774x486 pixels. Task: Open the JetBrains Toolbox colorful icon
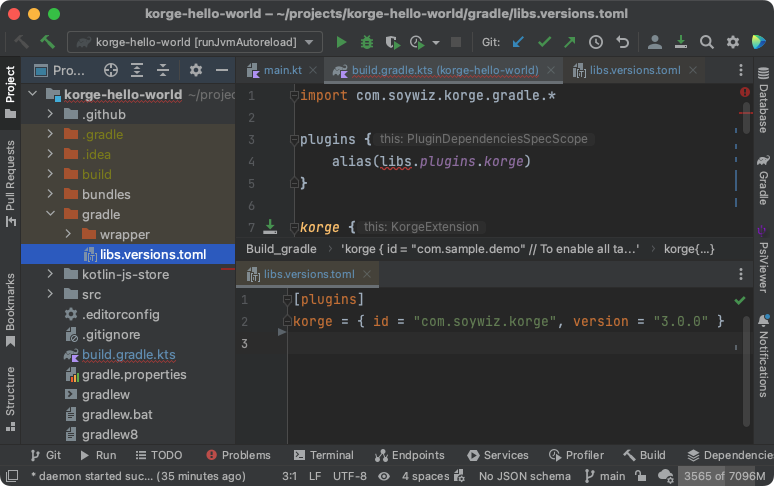tap(758, 42)
